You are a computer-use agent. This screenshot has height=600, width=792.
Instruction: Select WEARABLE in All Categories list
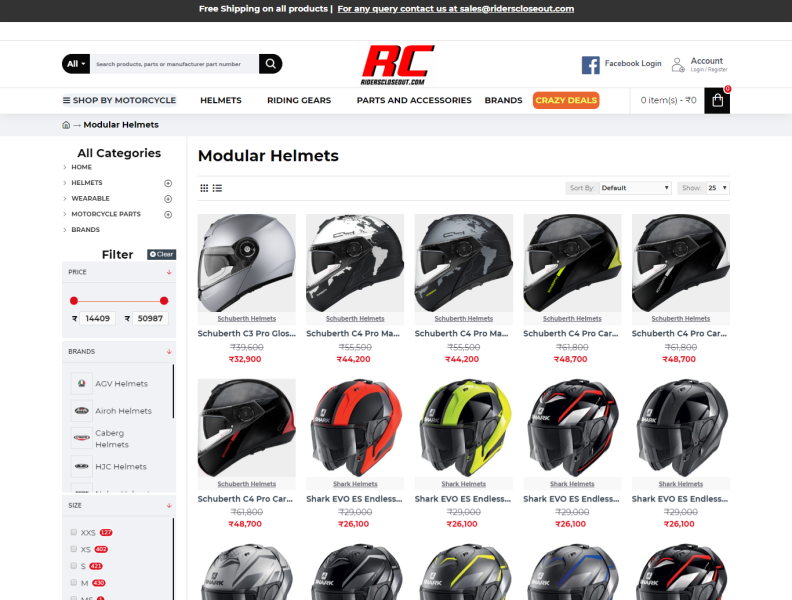coord(90,198)
